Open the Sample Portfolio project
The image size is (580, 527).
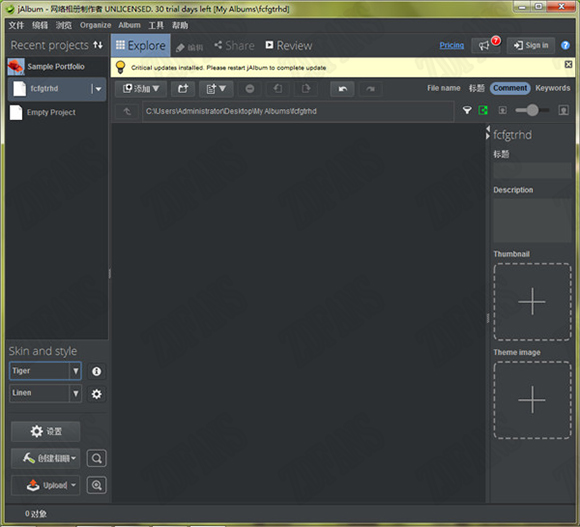point(57,67)
